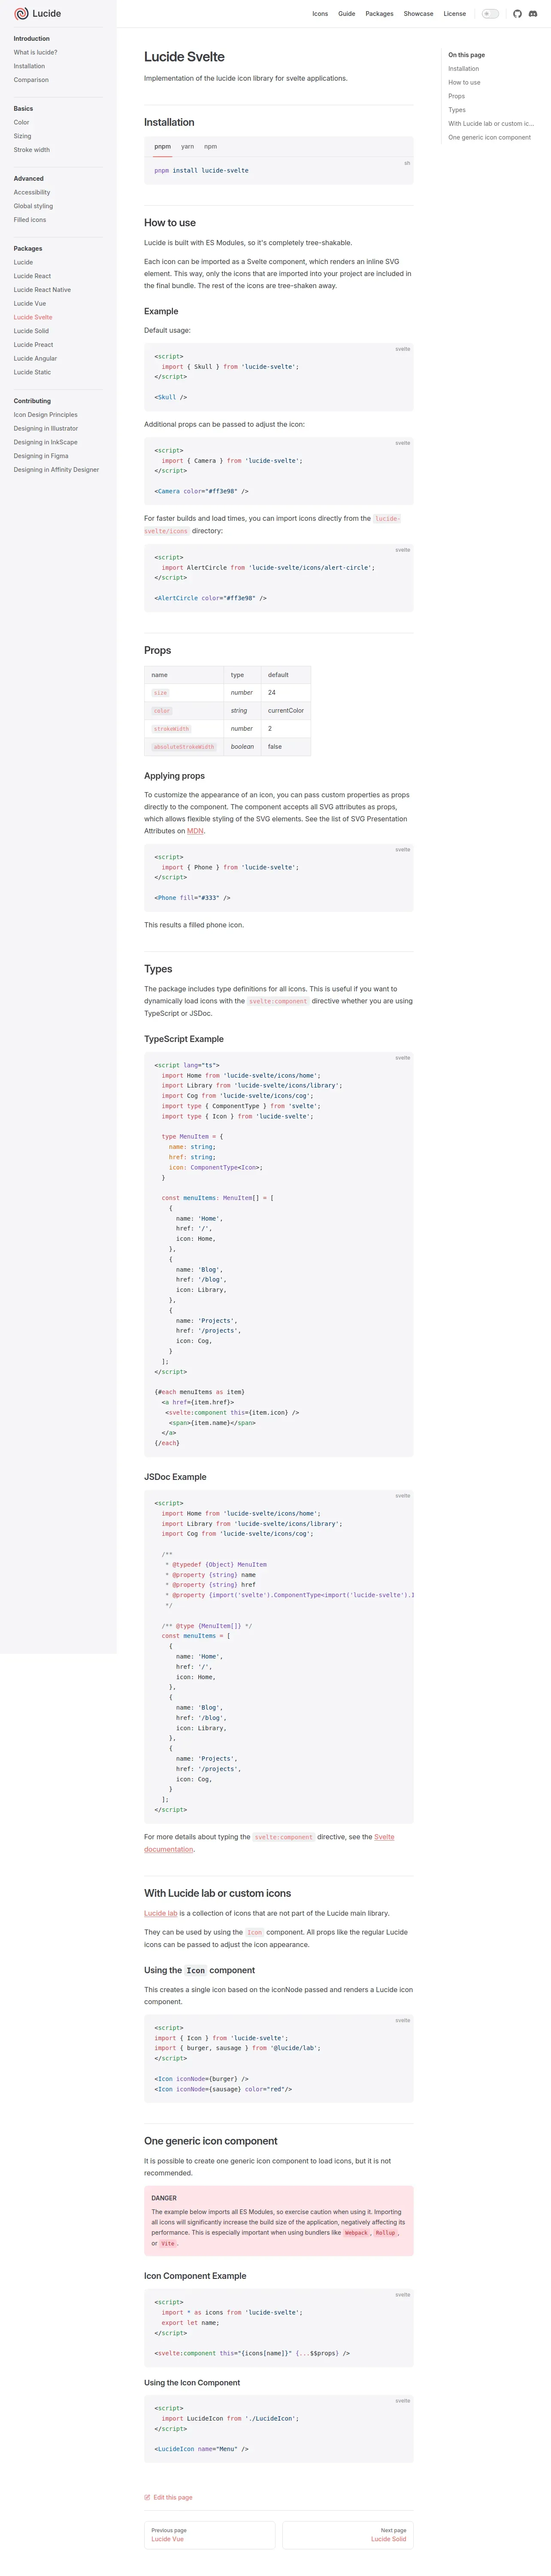The width and height of the screenshot is (551, 2576).
Task: Jump to How to use in outline
Action: [464, 83]
